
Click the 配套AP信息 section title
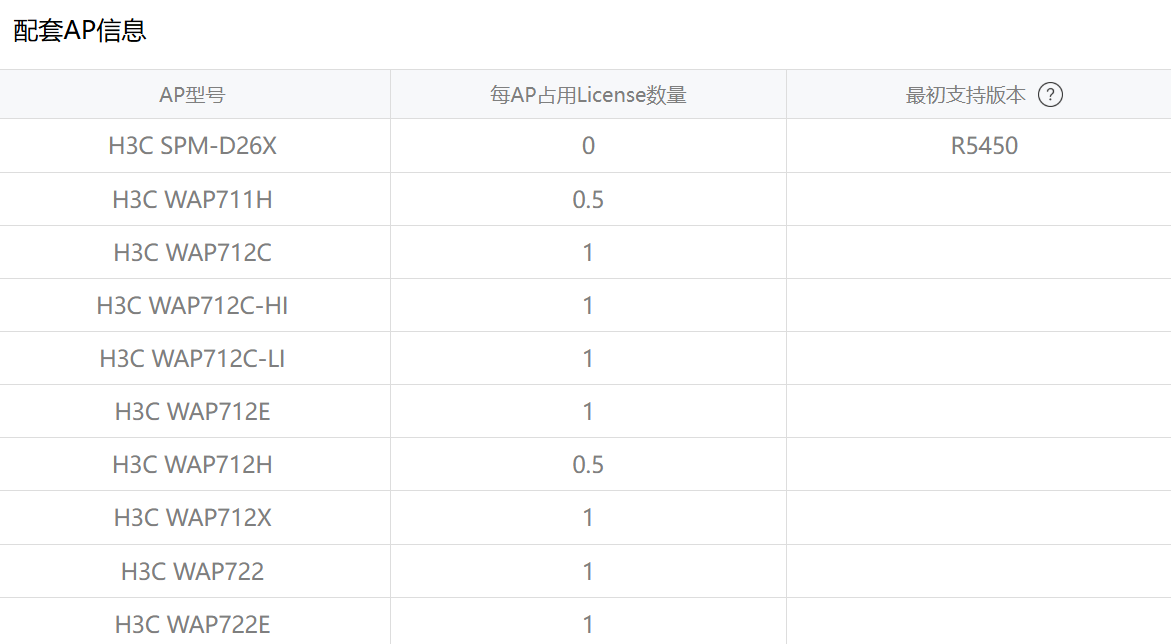coord(80,31)
